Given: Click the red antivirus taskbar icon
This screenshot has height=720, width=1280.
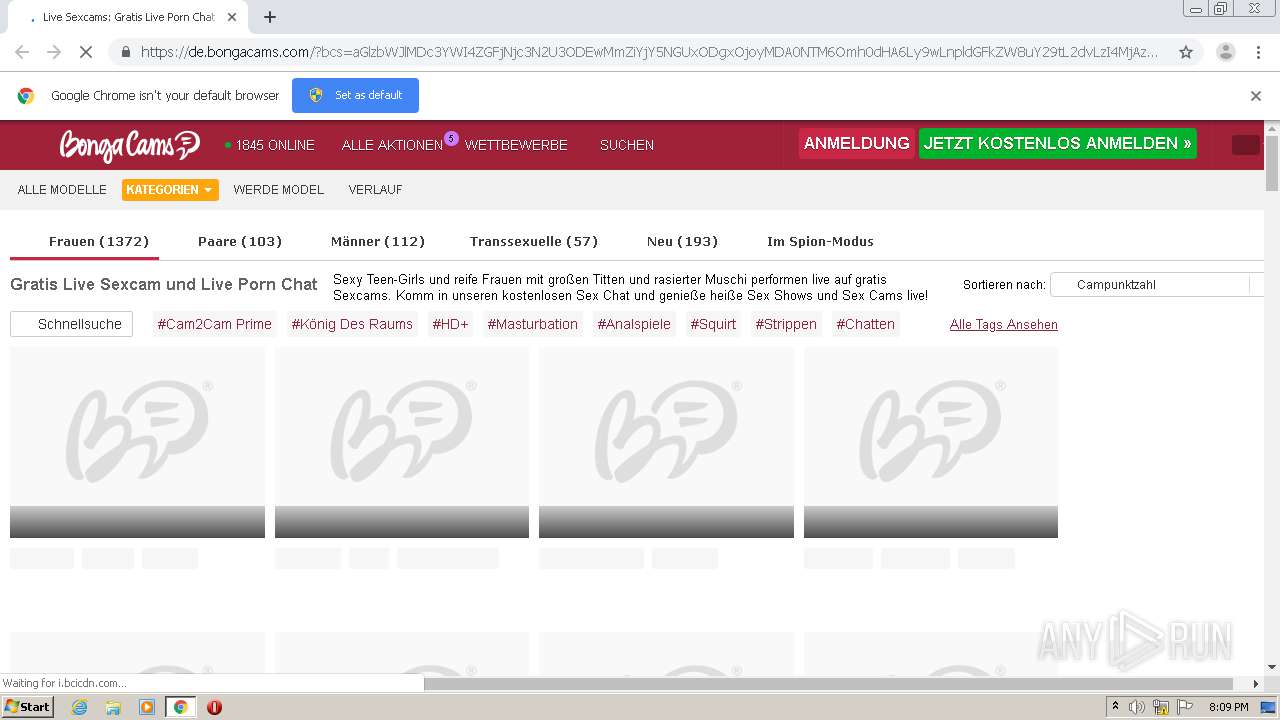Looking at the screenshot, I should (x=214, y=707).
